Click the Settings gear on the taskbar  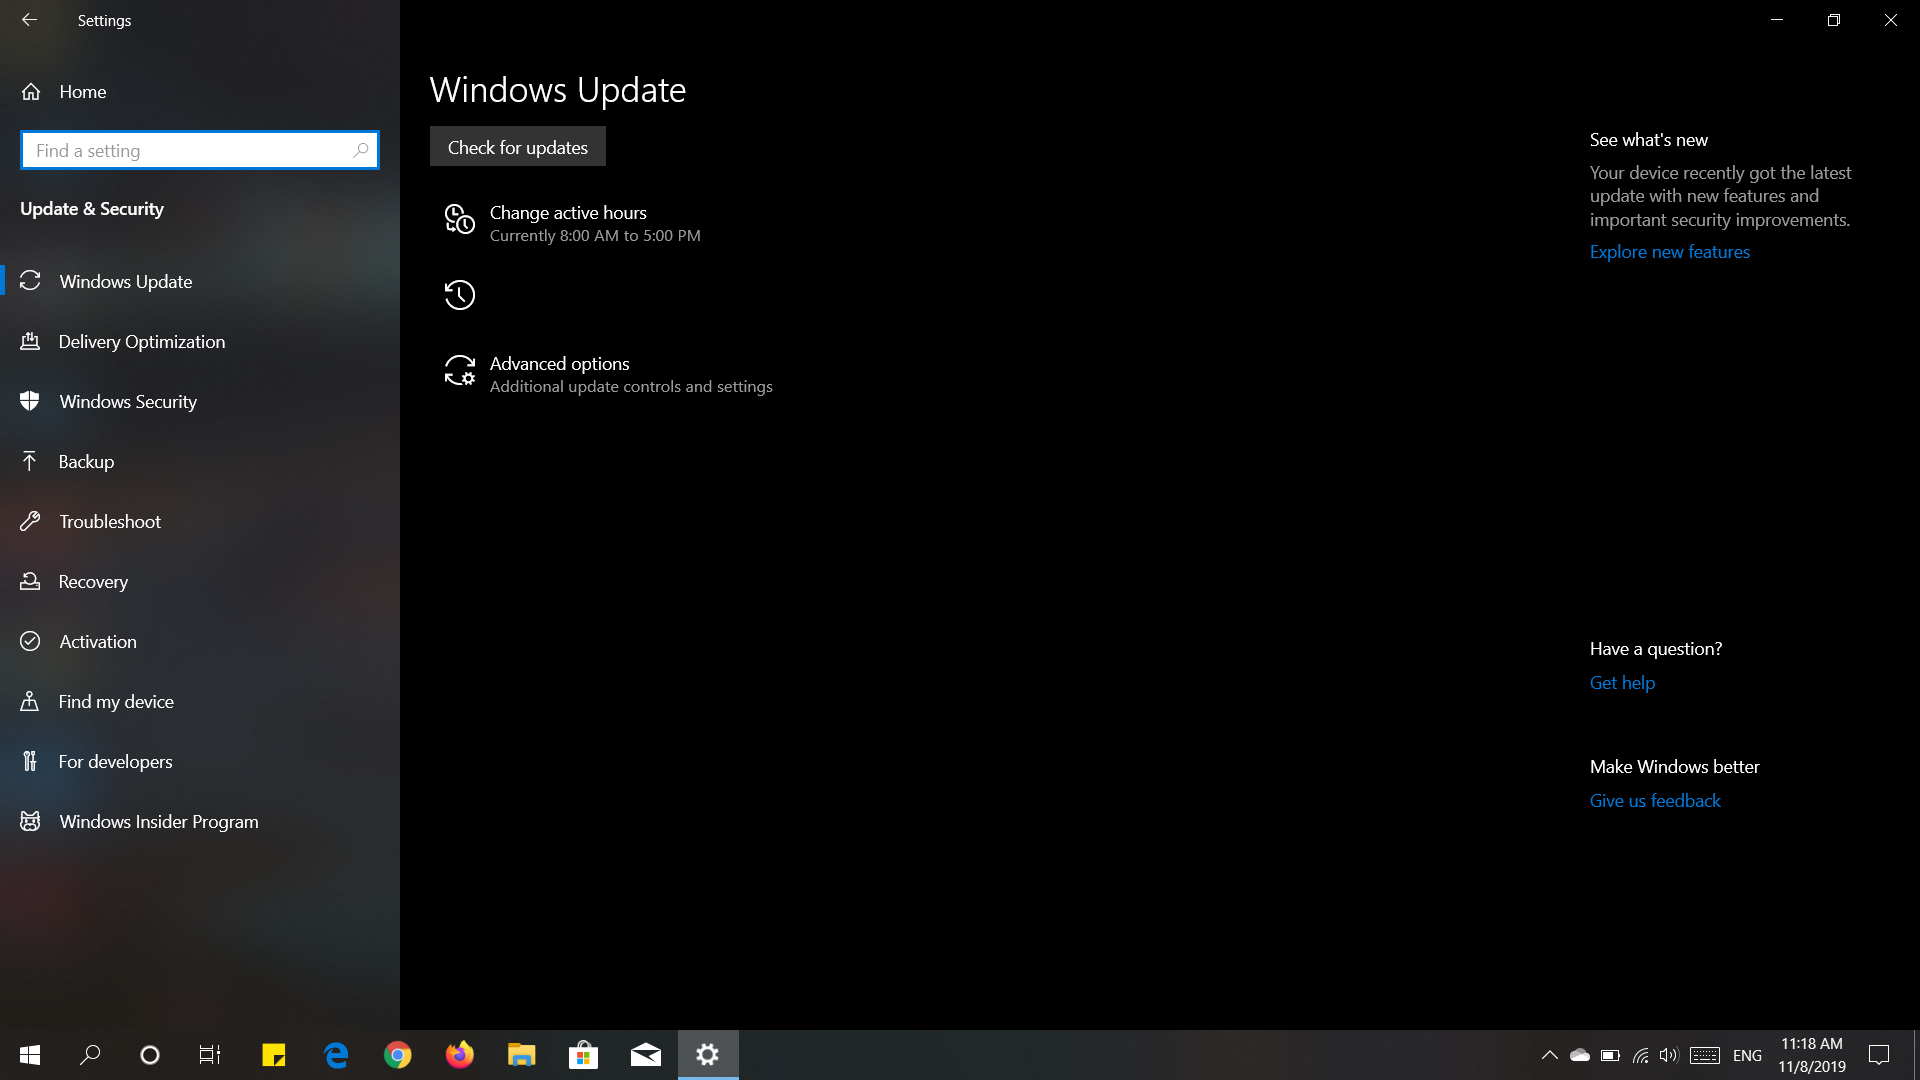pos(708,1055)
